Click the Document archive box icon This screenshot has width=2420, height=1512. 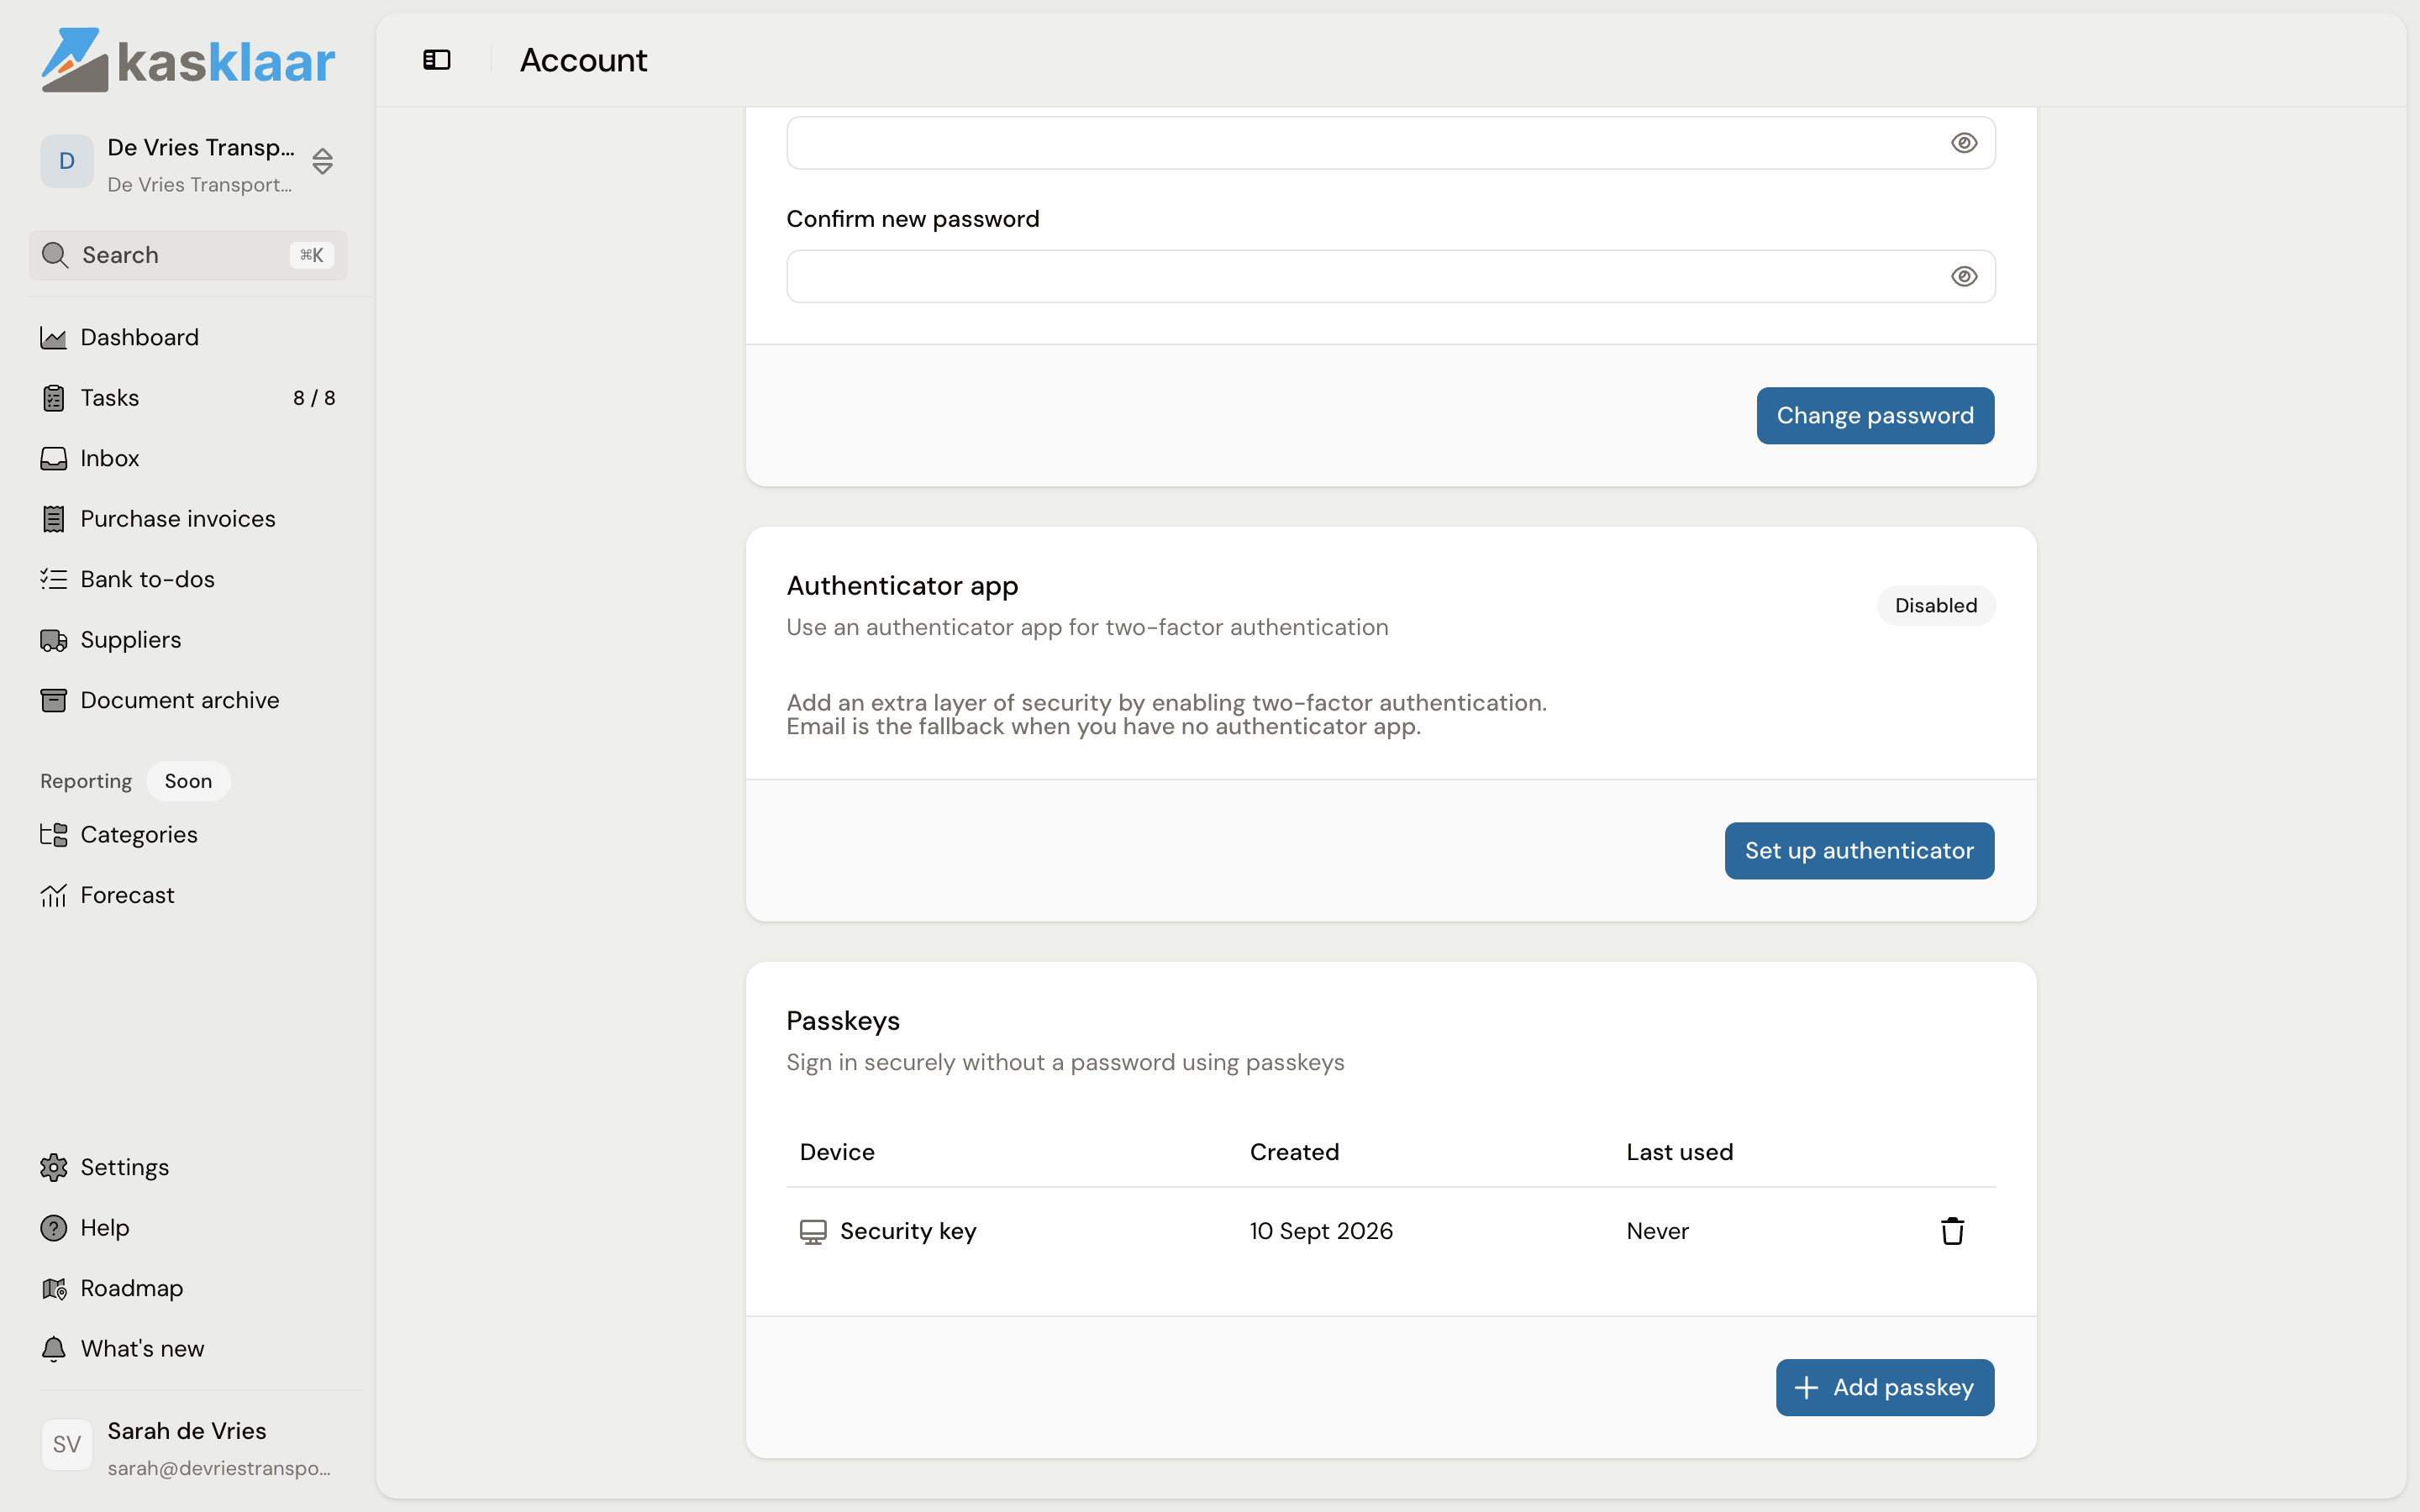tap(53, 700)
